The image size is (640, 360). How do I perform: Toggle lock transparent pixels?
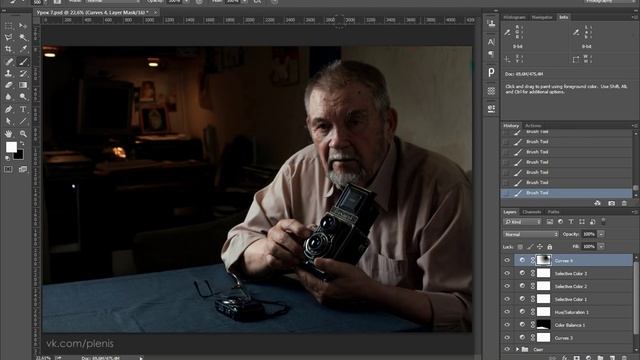coord(520,247)
